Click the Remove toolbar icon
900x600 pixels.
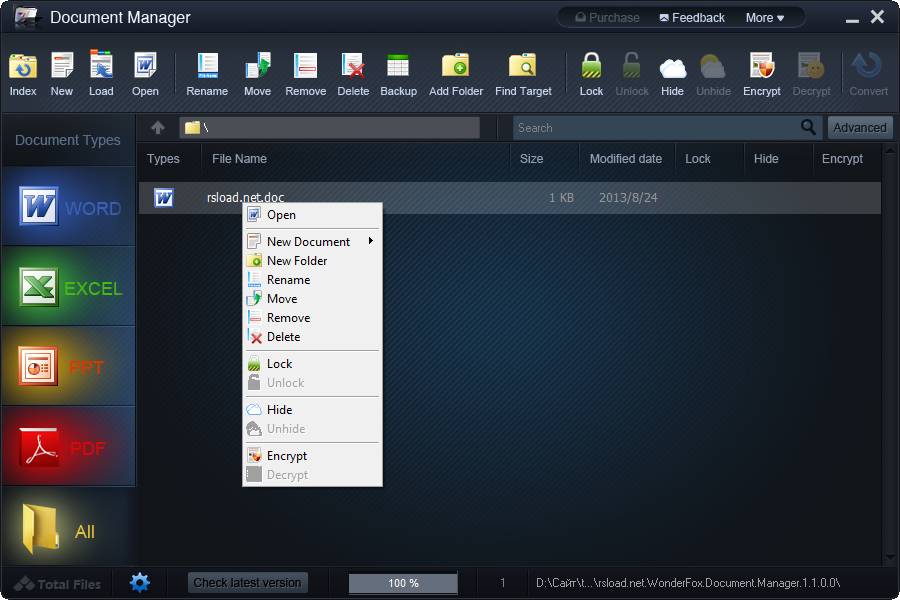pos(305,65)
